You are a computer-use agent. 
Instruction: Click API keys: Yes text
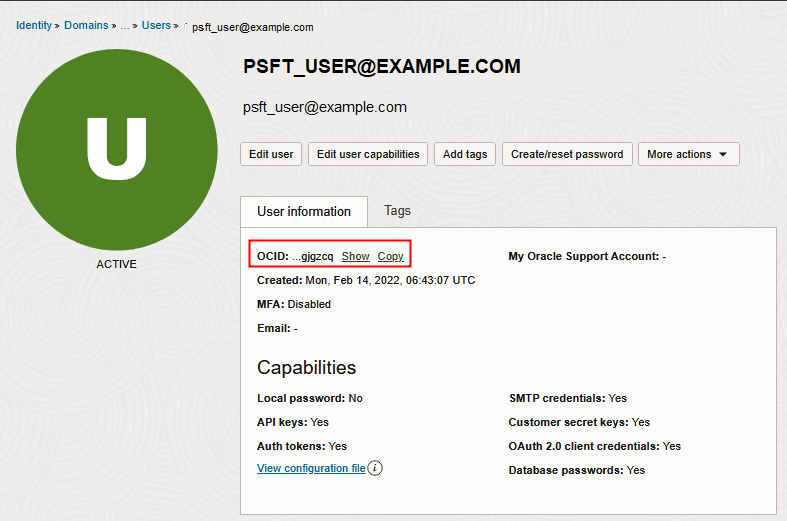coord(293,422)
